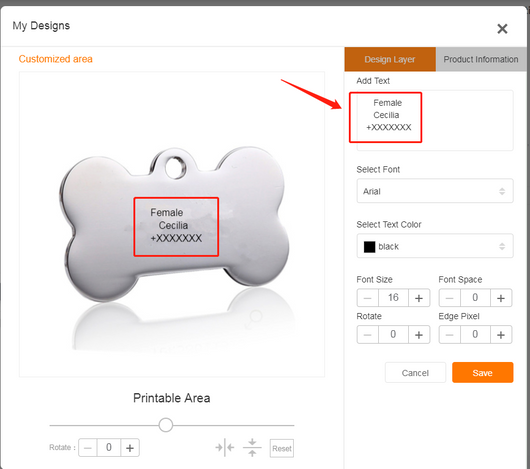Decrease the Font Space value
Screen dimensions: 530x469
(450, 298)
